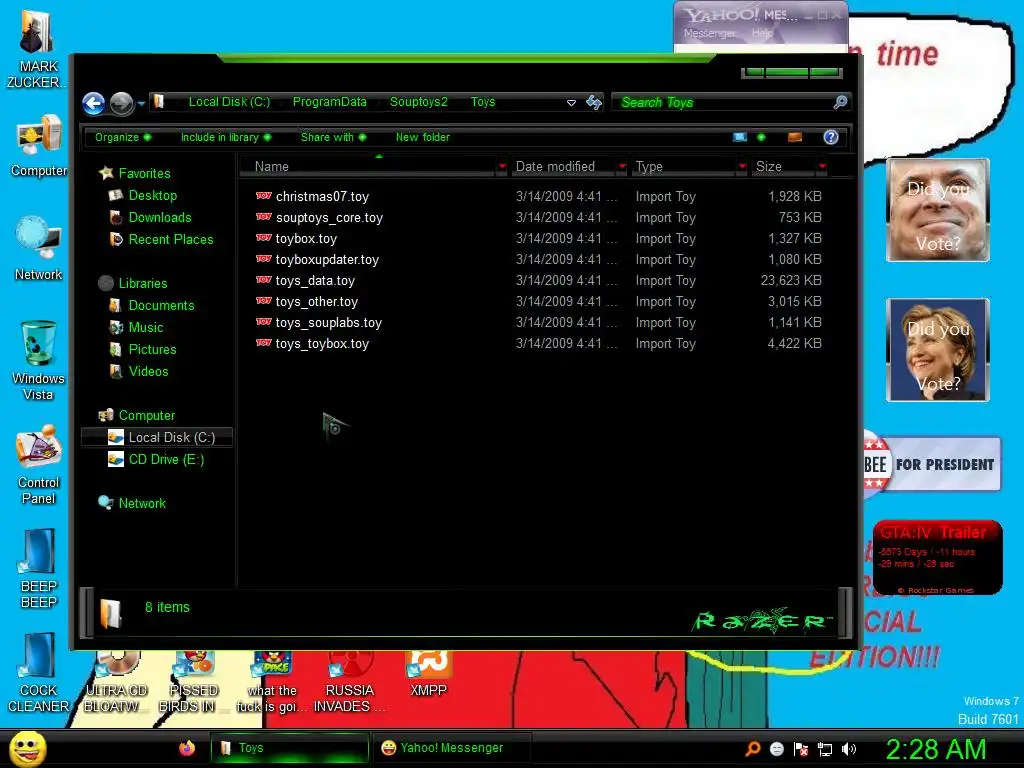Click Souptoys2 in the address breadcrumb
The image size is (1024, 768).
(419, 102)
